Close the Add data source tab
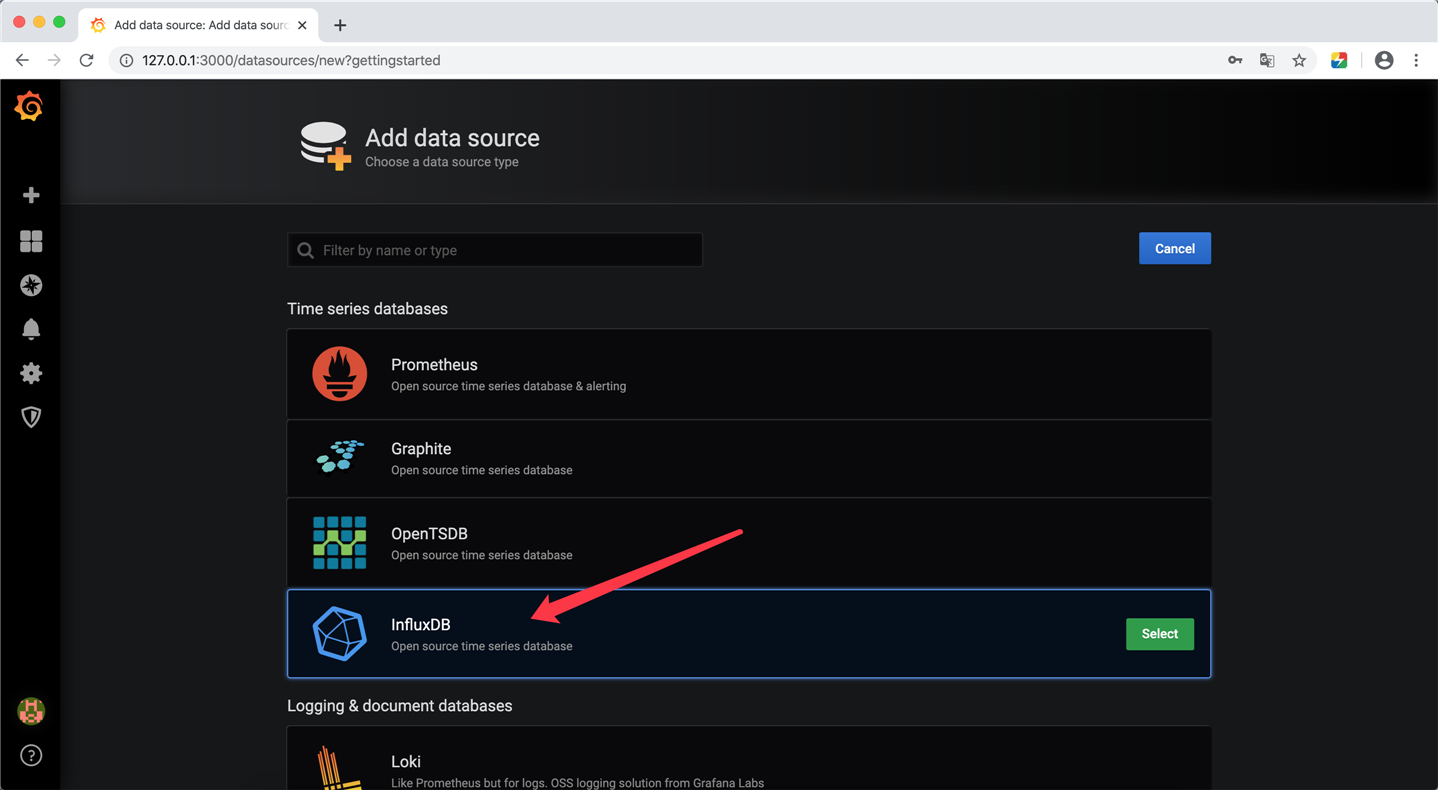Viewport: 1438px width, 790px height. click(x=302, y=25)
